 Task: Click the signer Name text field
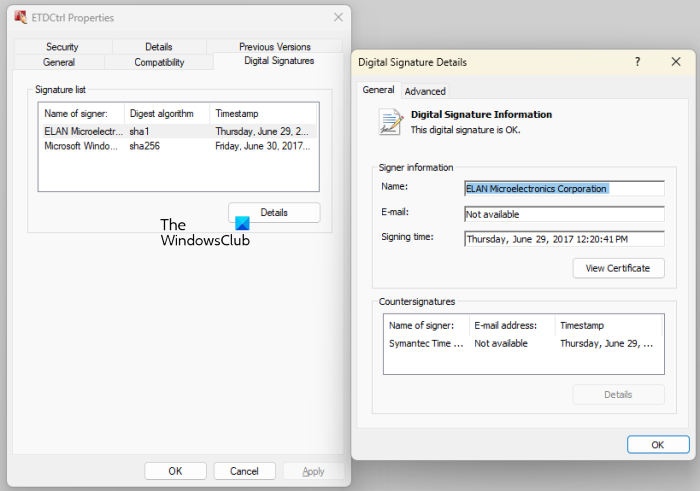tap(564, 188)
